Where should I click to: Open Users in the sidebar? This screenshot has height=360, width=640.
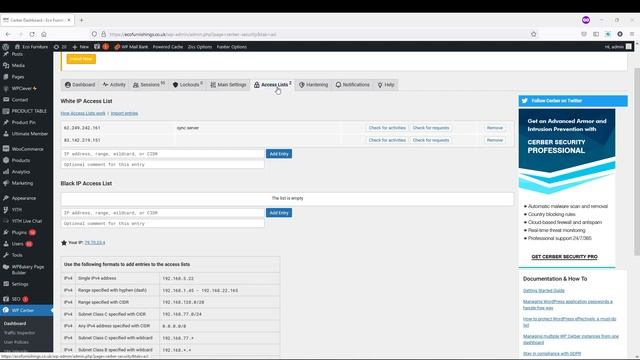point(18,244)
